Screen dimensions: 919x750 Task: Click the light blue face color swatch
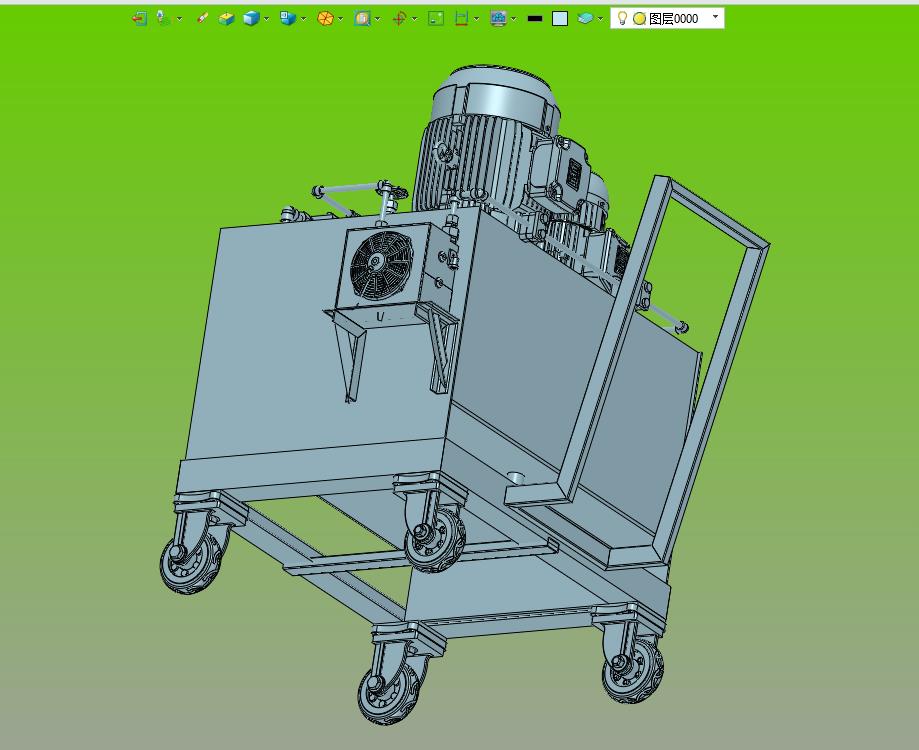click(x=560, y=19)
